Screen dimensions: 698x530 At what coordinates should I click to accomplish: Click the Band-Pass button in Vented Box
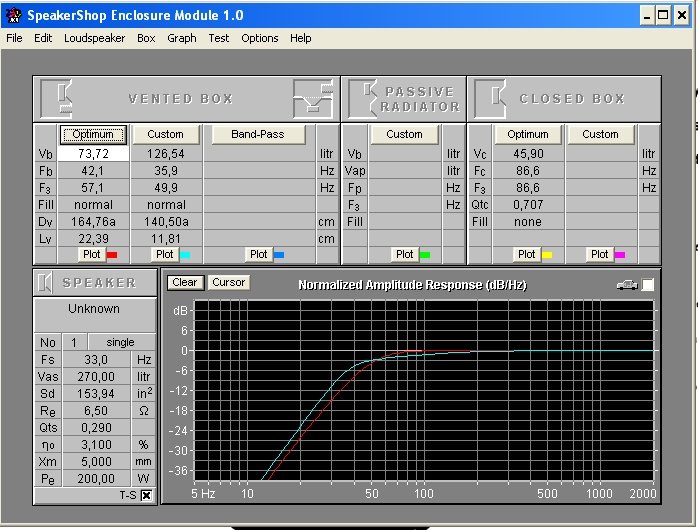click(257, 134)
